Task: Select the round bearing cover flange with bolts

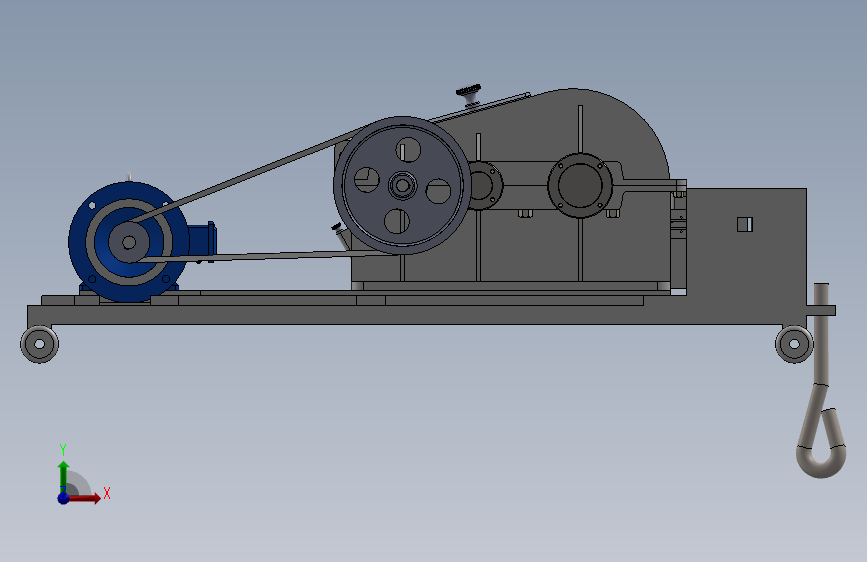Action: [x=580, y=185]
